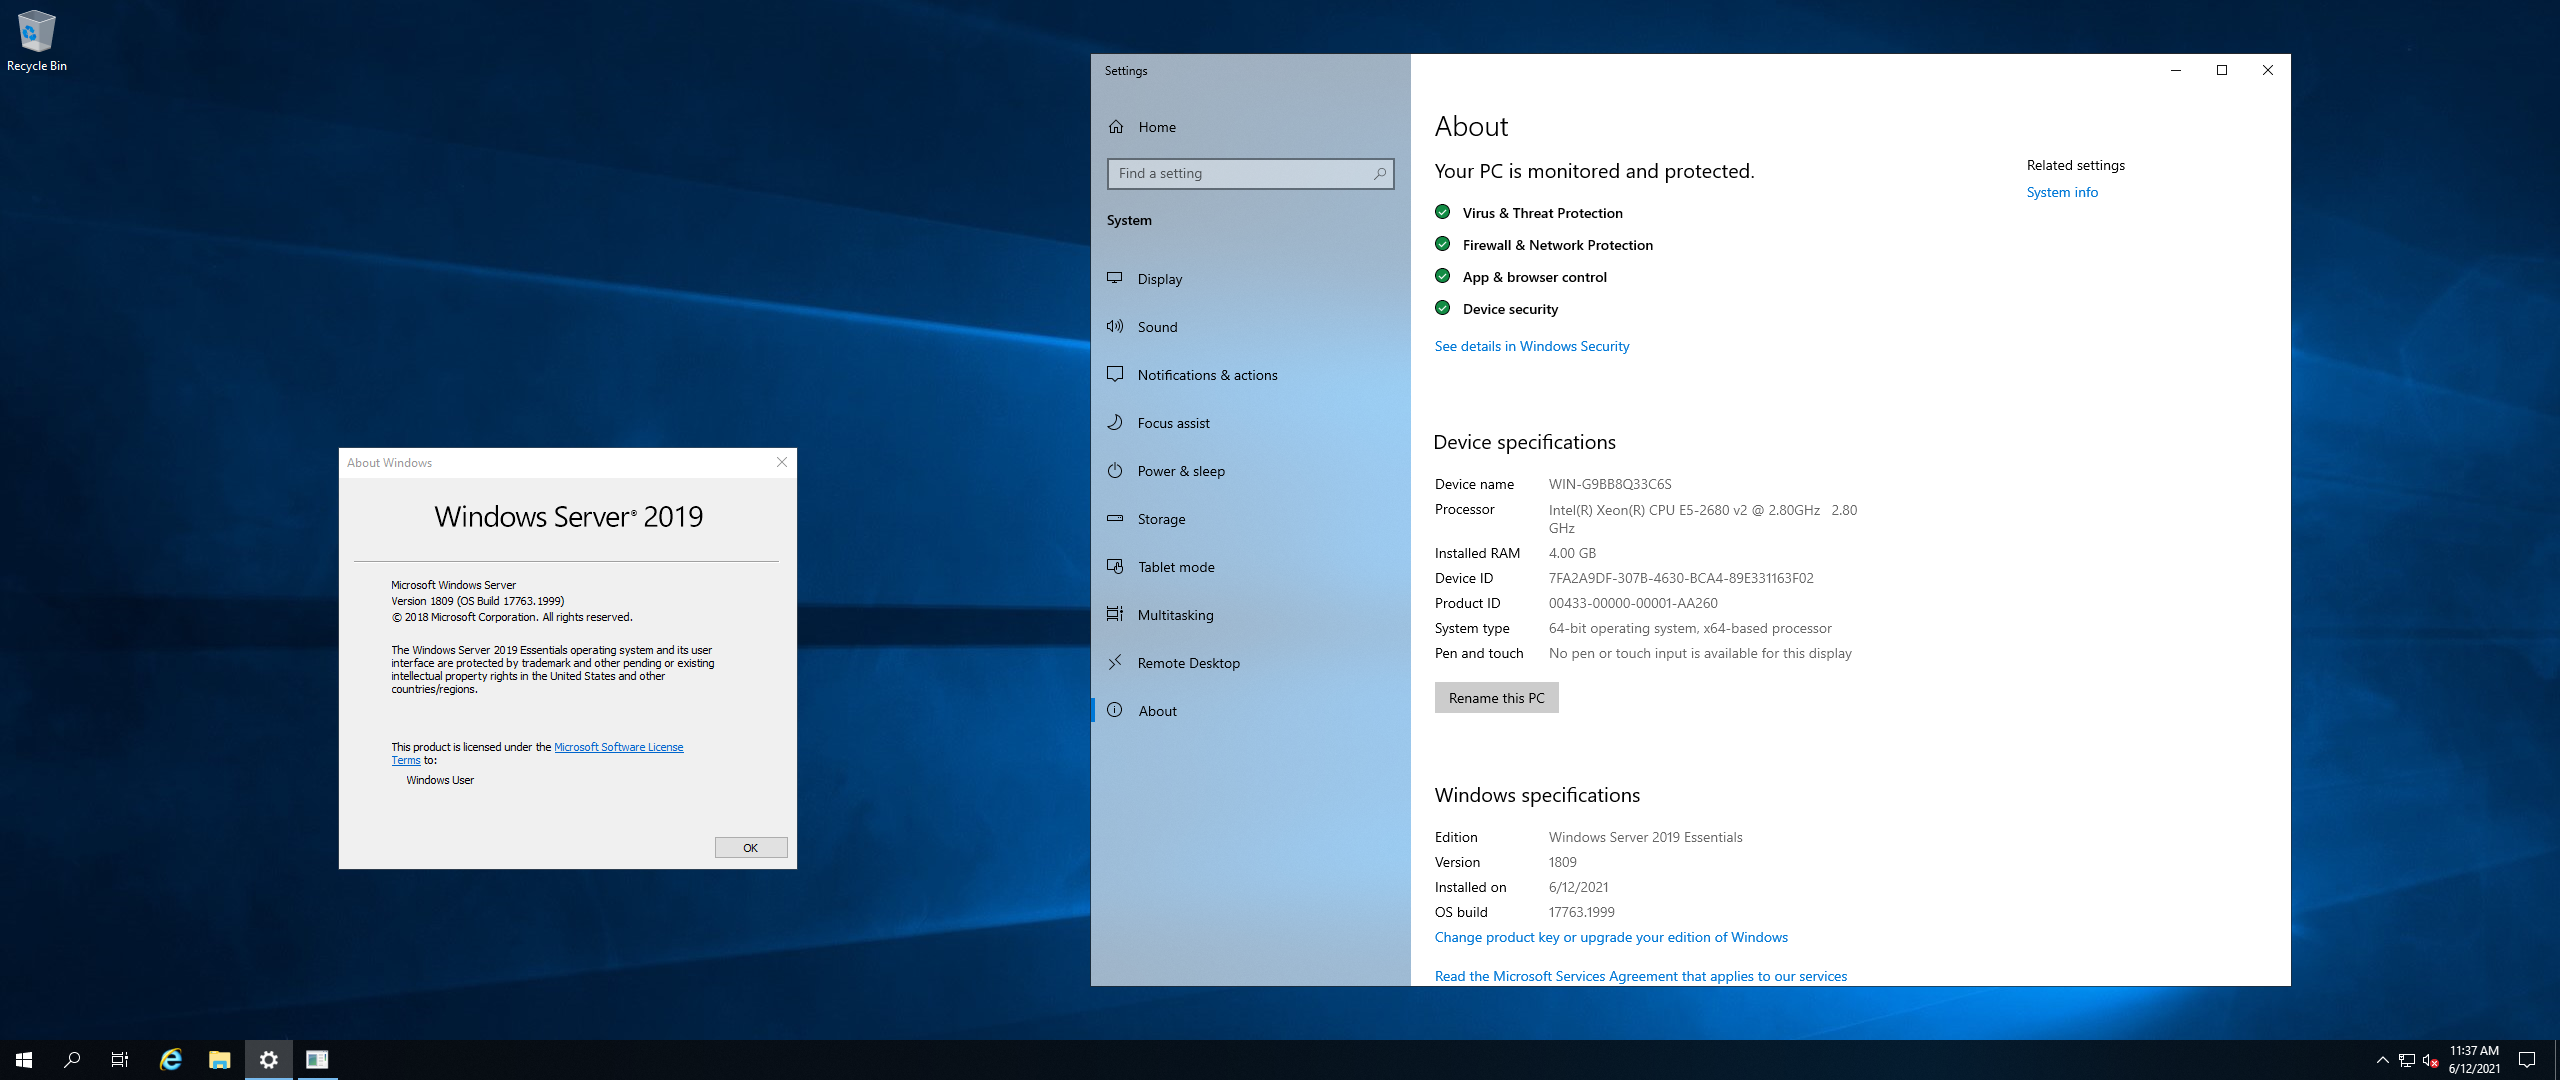
Task: Go to Notifications & actions page
Action: [1250, 375]
